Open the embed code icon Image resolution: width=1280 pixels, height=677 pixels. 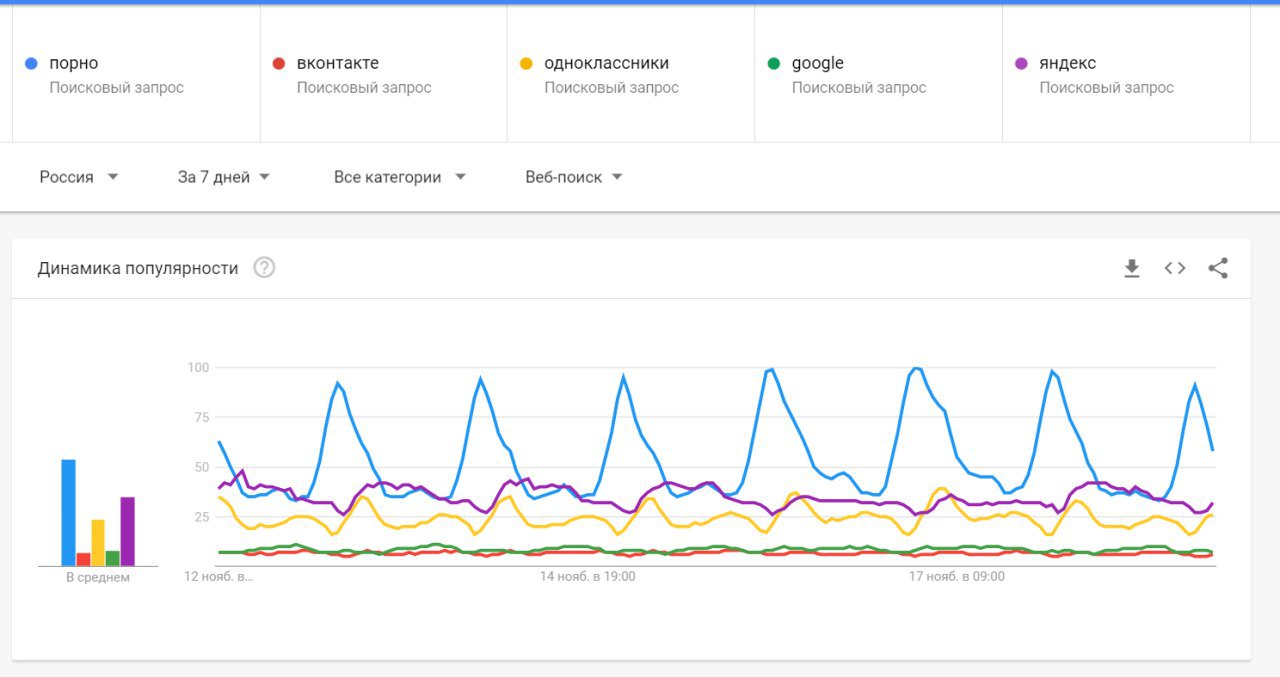(1175, 268)
